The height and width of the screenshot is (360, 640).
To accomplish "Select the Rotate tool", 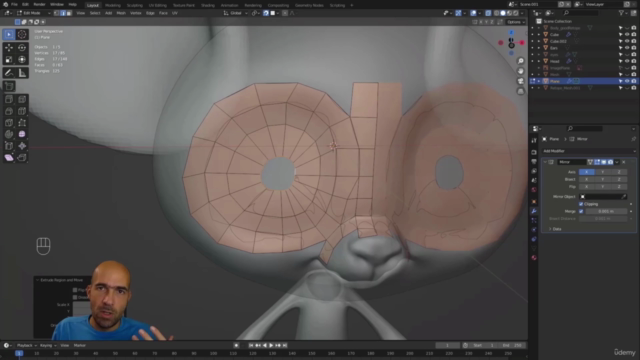I will 22,48.
